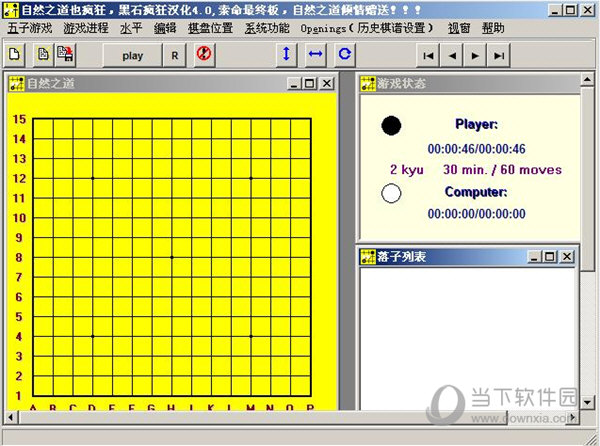This screenshot has height=446, width=600.
Task: Place a stone on star point D12
Action: (x=93, y=178)
